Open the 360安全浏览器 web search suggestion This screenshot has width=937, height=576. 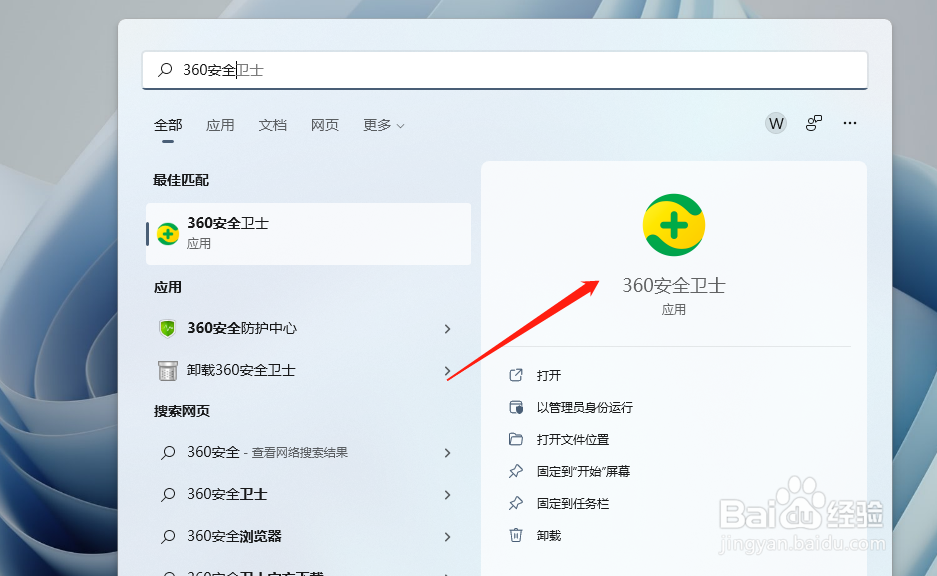click(x=308, y=536)
